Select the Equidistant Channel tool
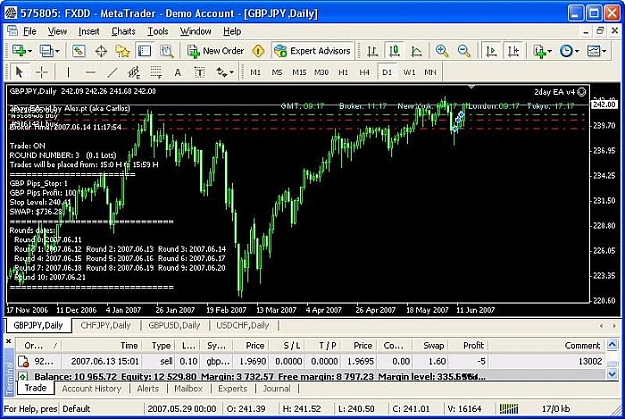The image size is (625, 419). 134,72
